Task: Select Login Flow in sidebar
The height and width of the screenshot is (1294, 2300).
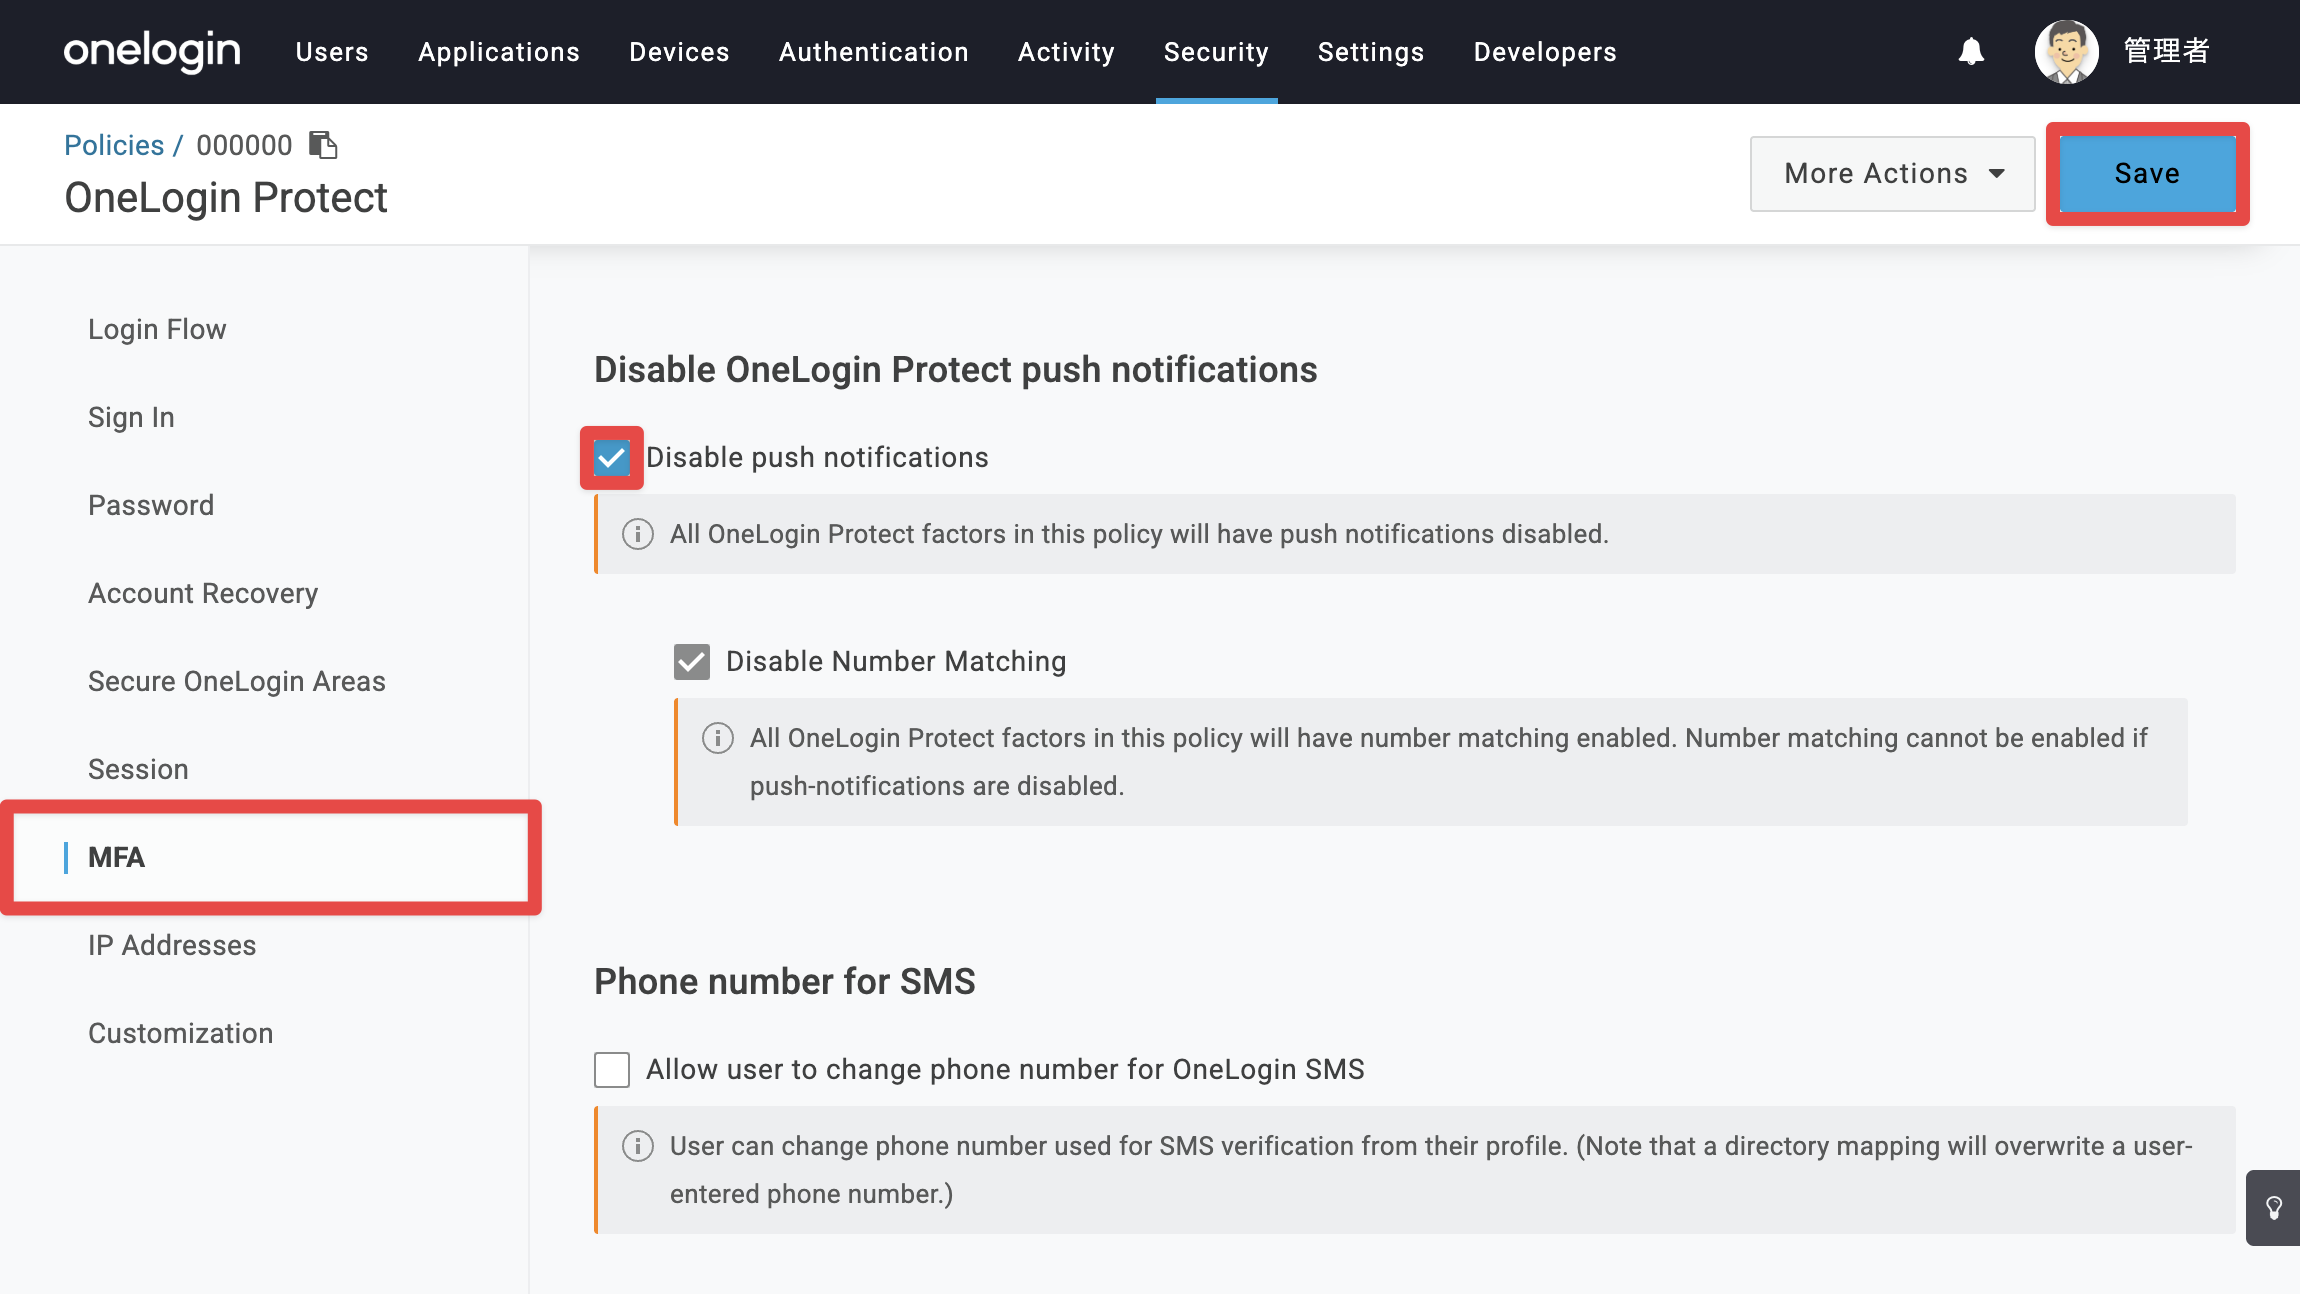Action: pyautogui.click(x=157, y=329)
